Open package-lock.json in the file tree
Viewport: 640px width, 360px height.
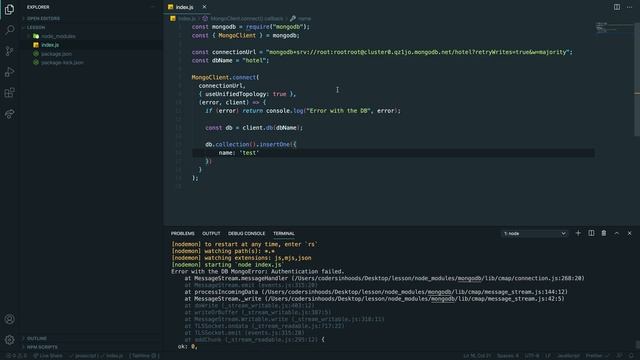tap(62, 62)
